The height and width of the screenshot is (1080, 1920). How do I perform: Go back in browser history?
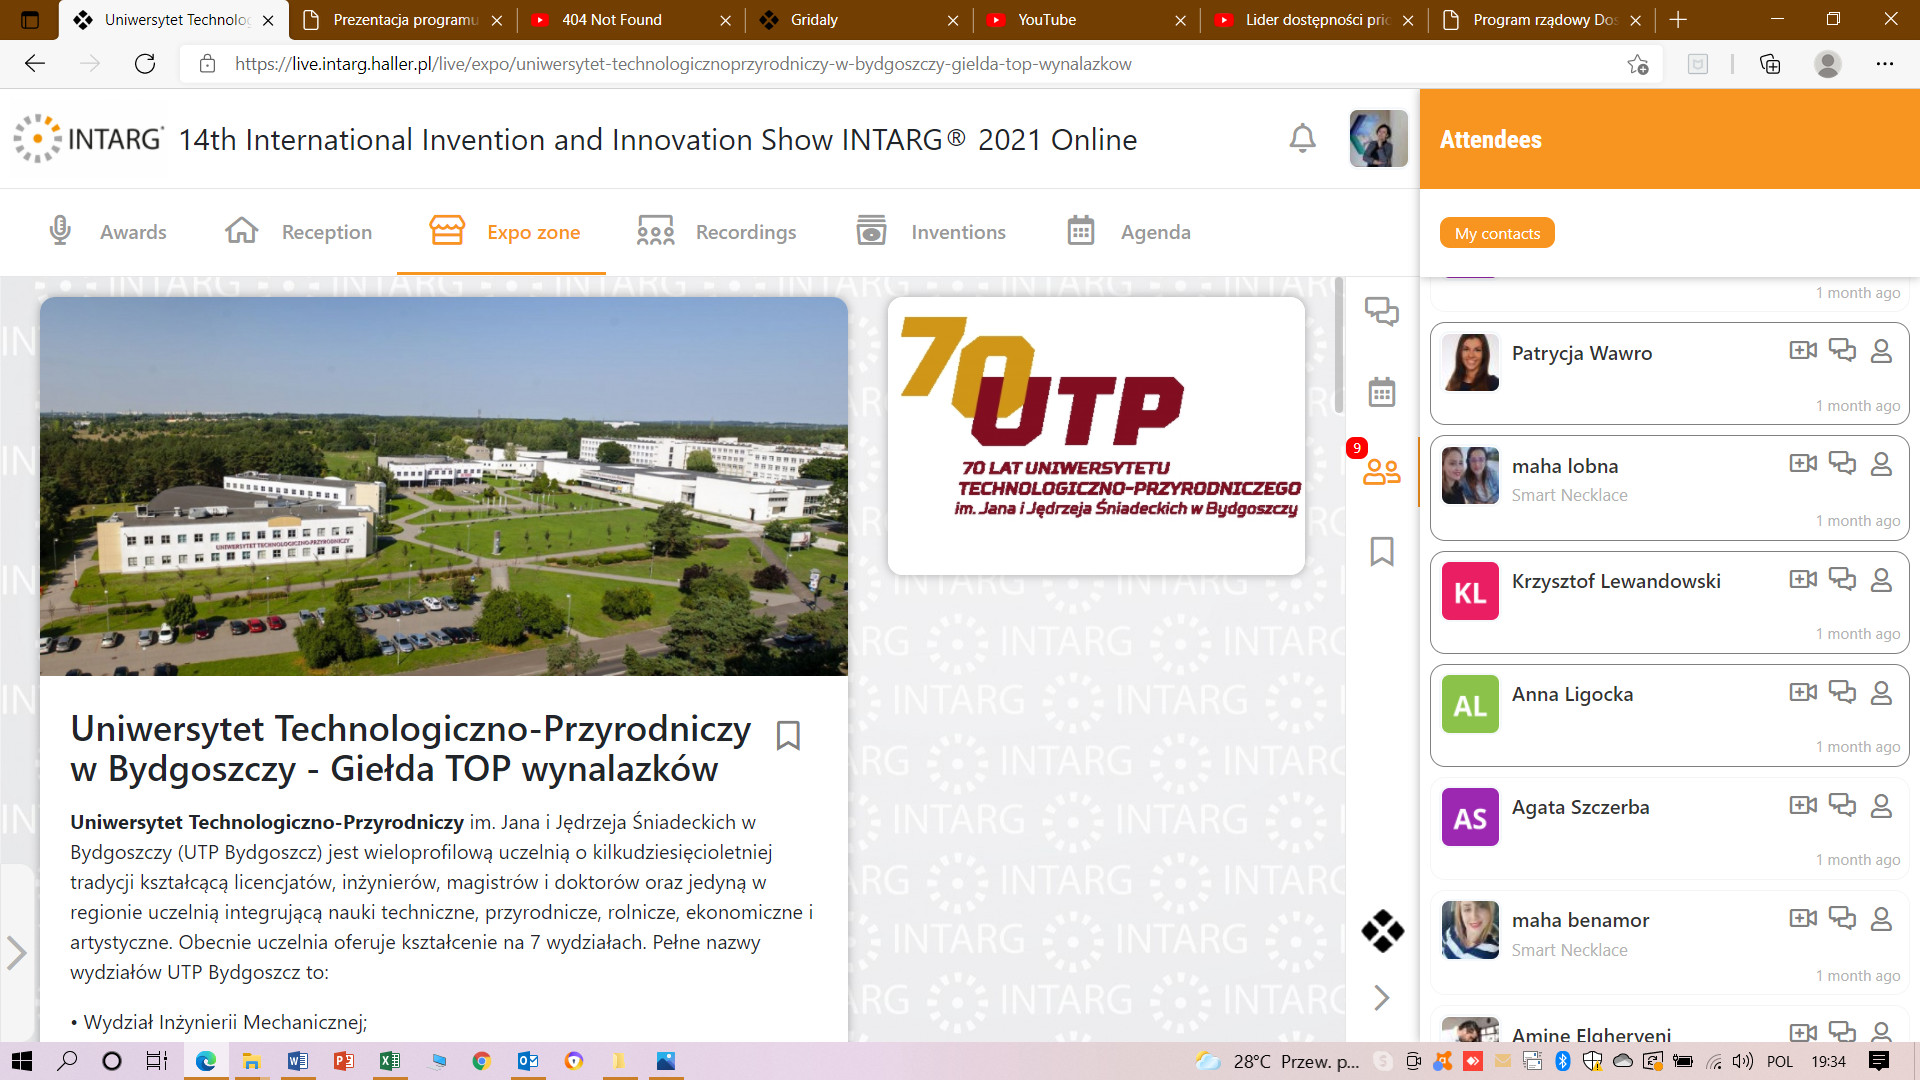click(35, 64)
